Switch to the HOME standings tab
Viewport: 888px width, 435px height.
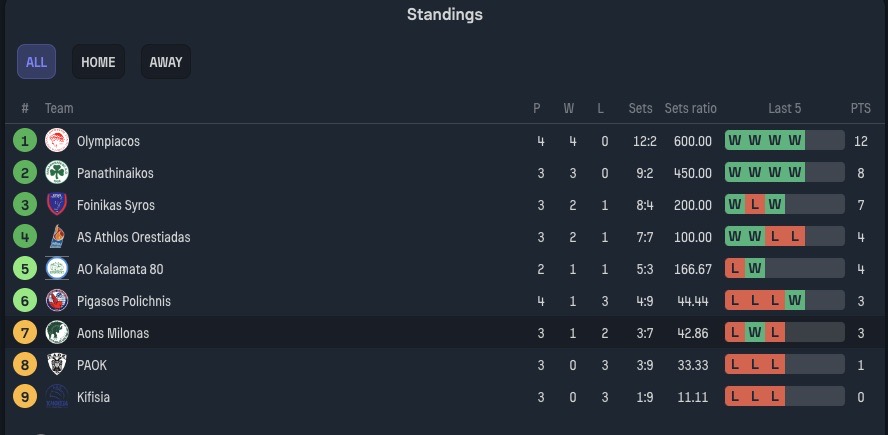[99, 62]
